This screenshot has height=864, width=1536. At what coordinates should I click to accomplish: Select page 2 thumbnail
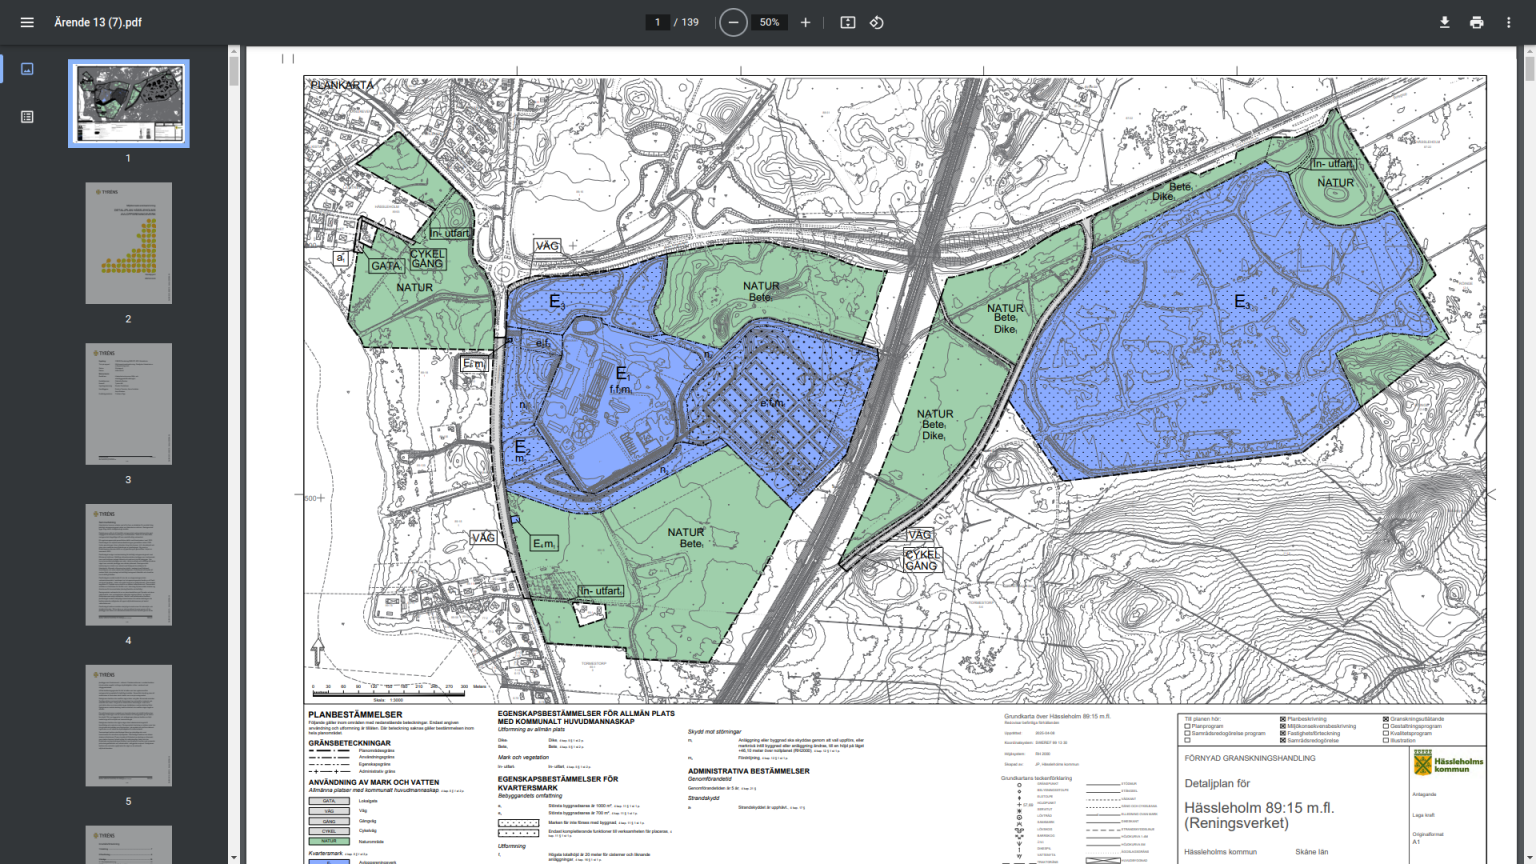pyautogui.click(x=128, y=243)
